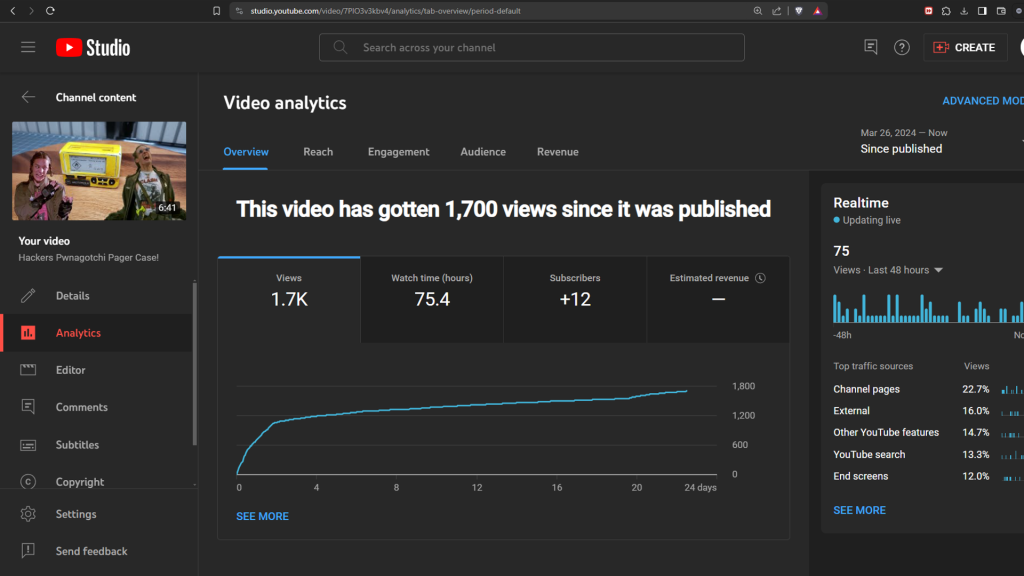
Task: Click the Comments icon in sidebar
Action: [x=27, y=407]
